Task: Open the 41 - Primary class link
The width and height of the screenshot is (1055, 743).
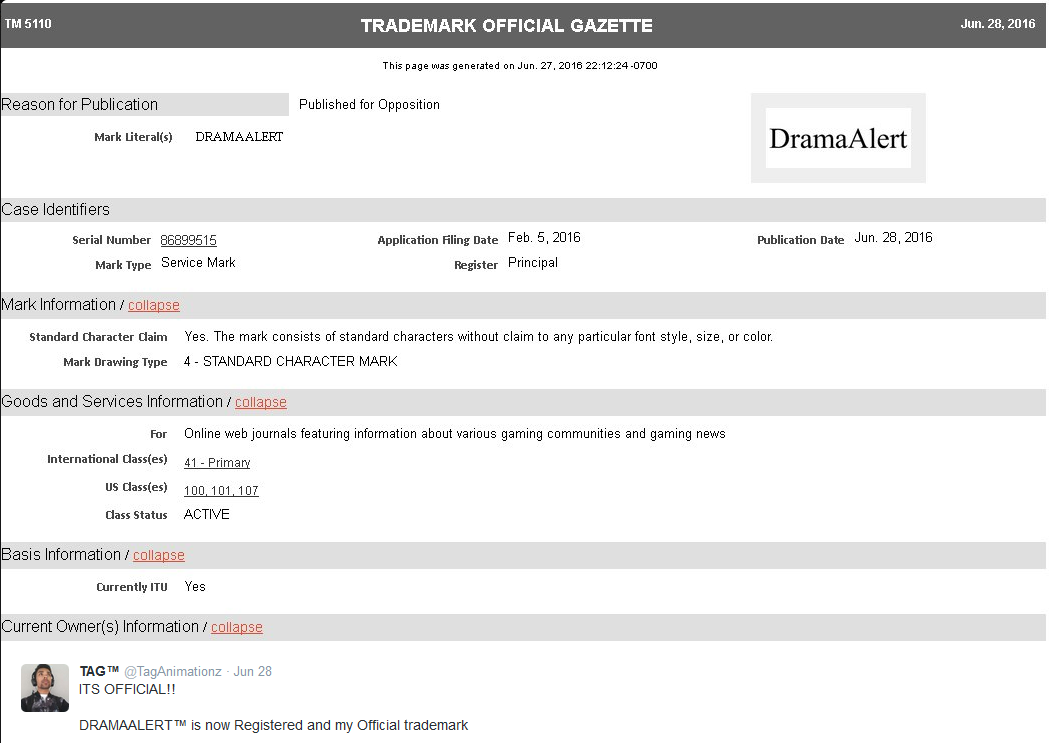Action: point(217,462)
